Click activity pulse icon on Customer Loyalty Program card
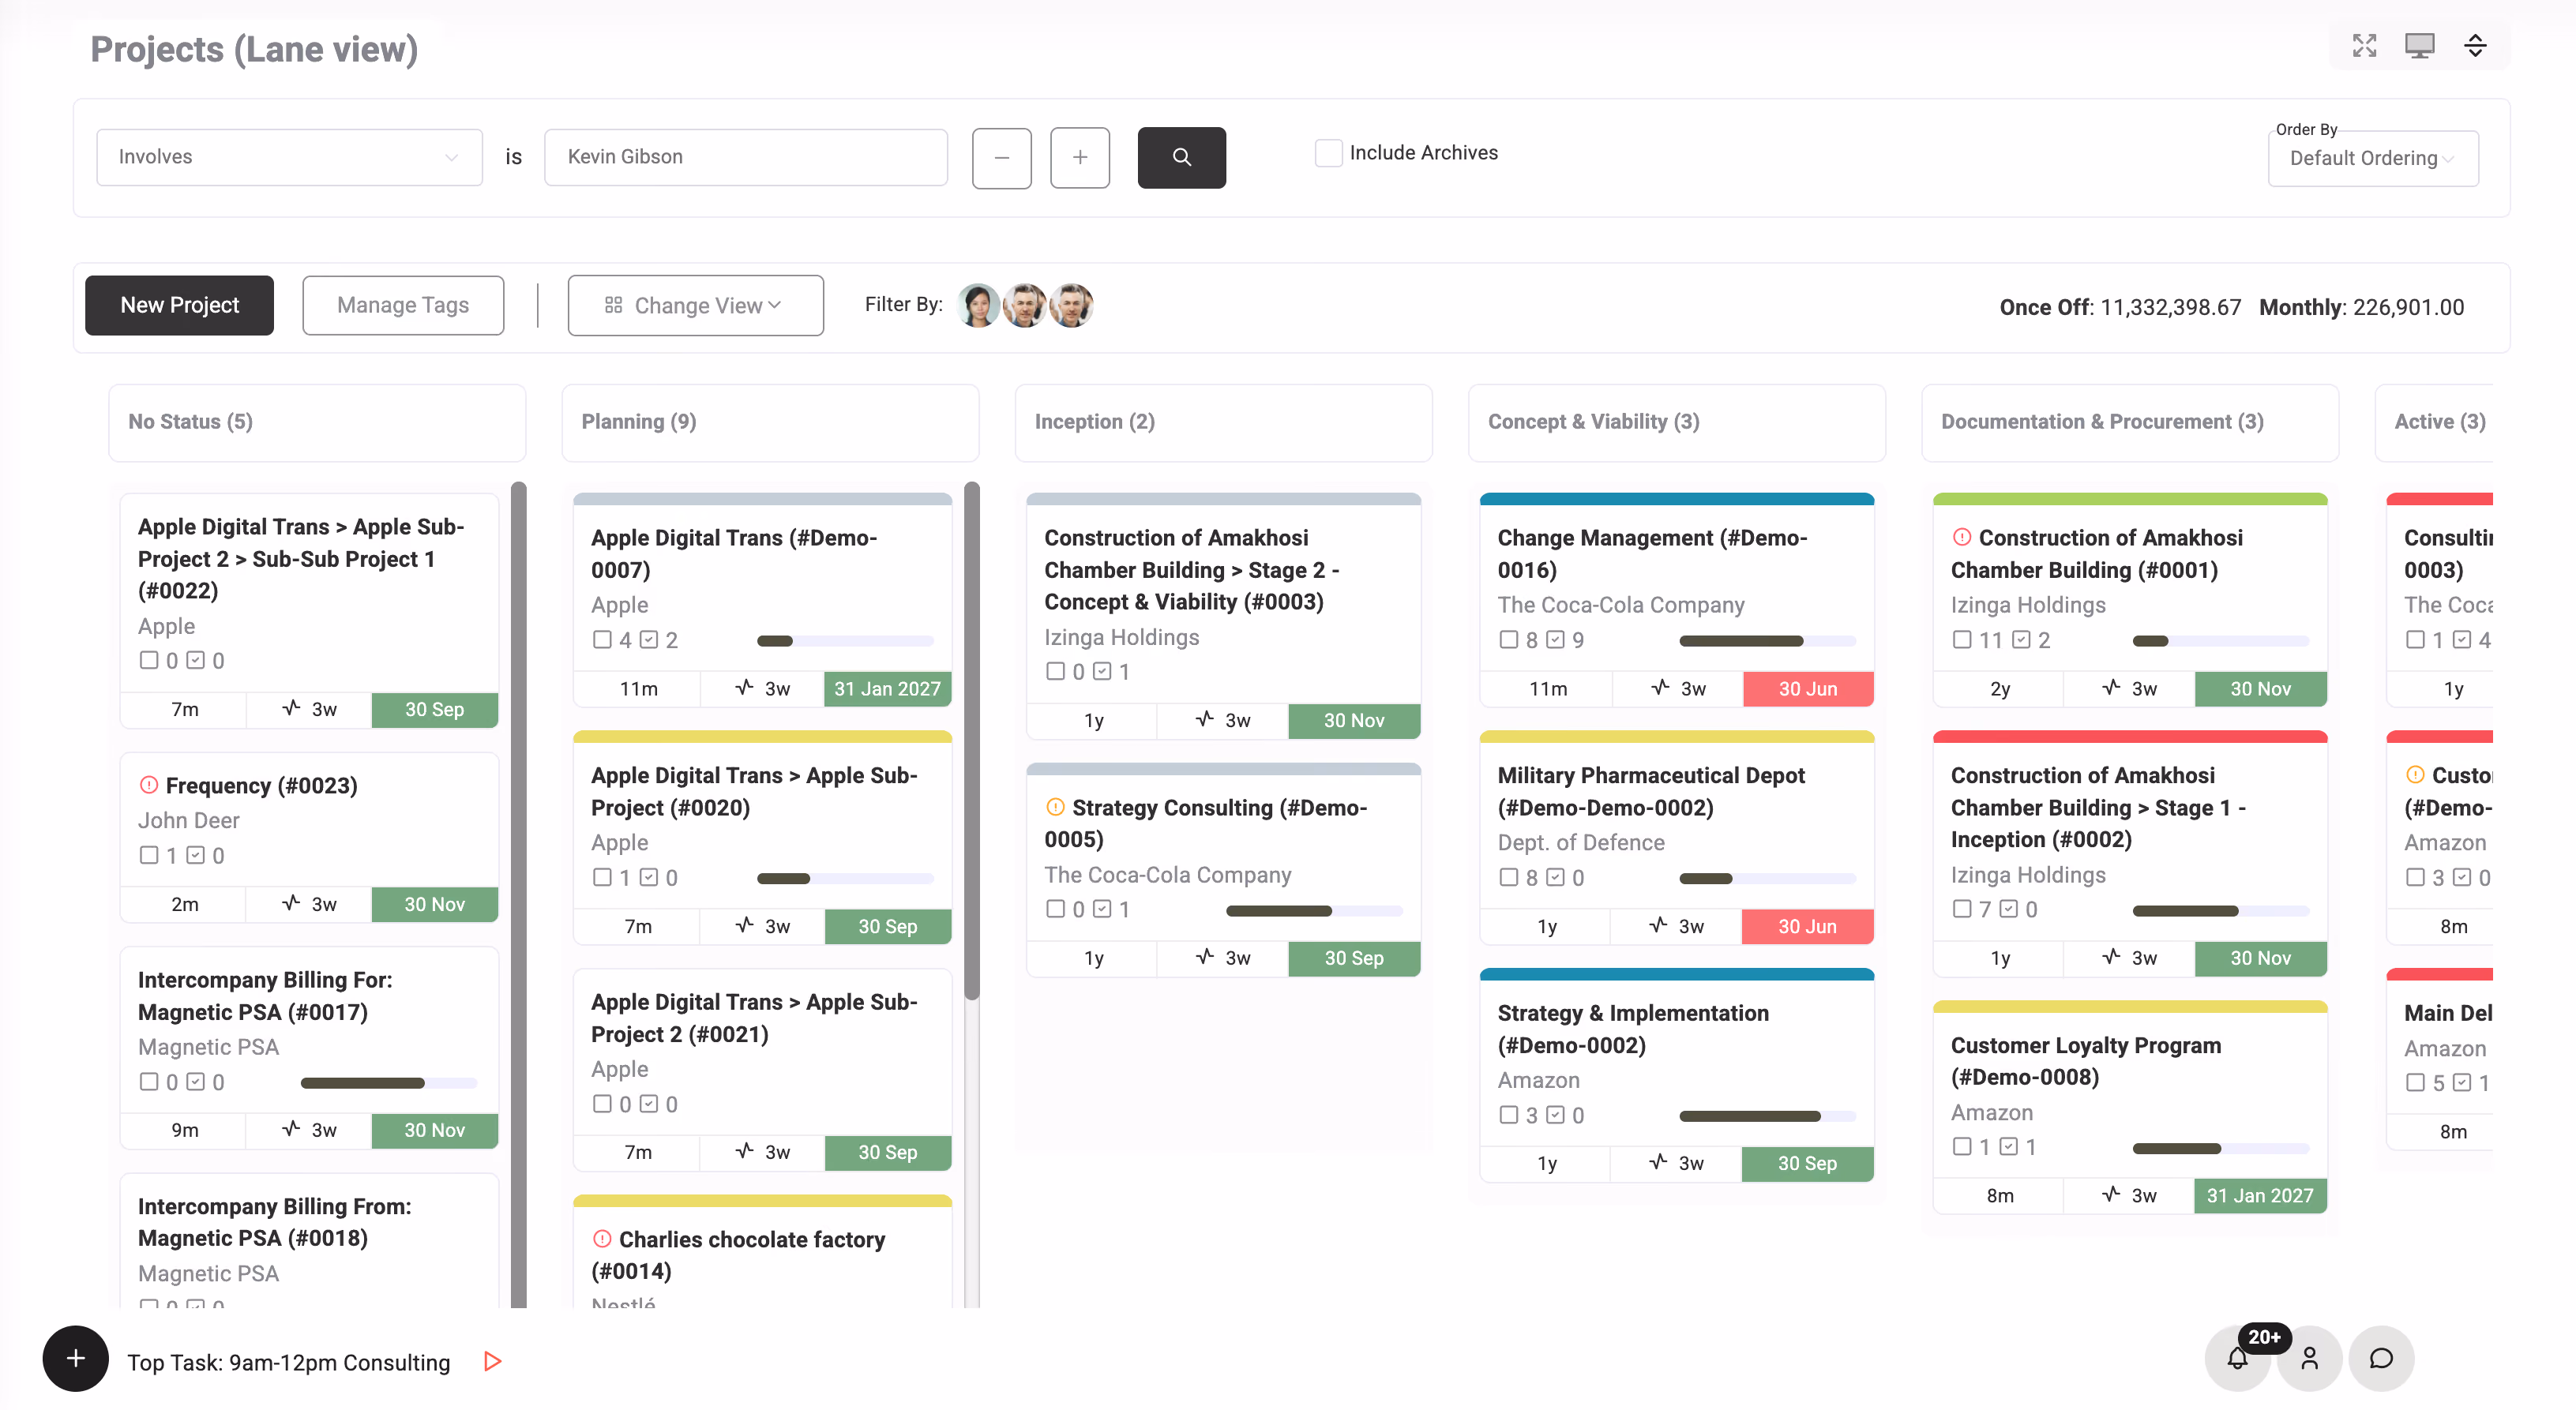Screen dimensions: 2576x1410 [2112, 1194]
